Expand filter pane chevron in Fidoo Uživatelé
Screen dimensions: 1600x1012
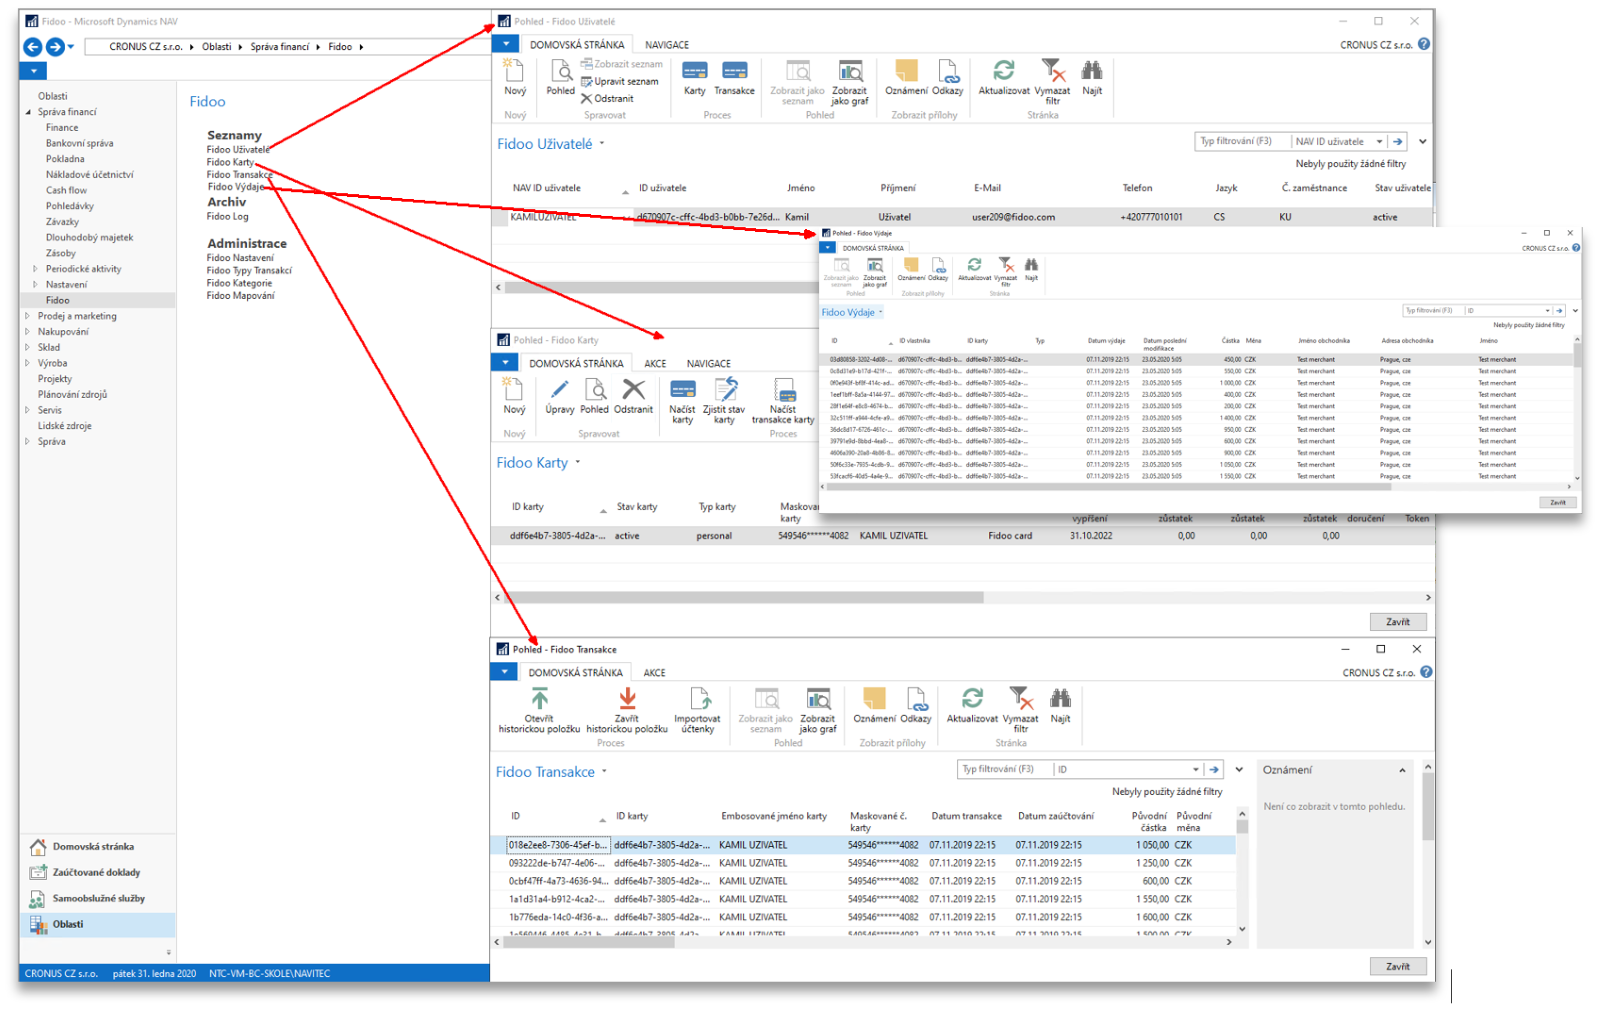(1422, 142)
